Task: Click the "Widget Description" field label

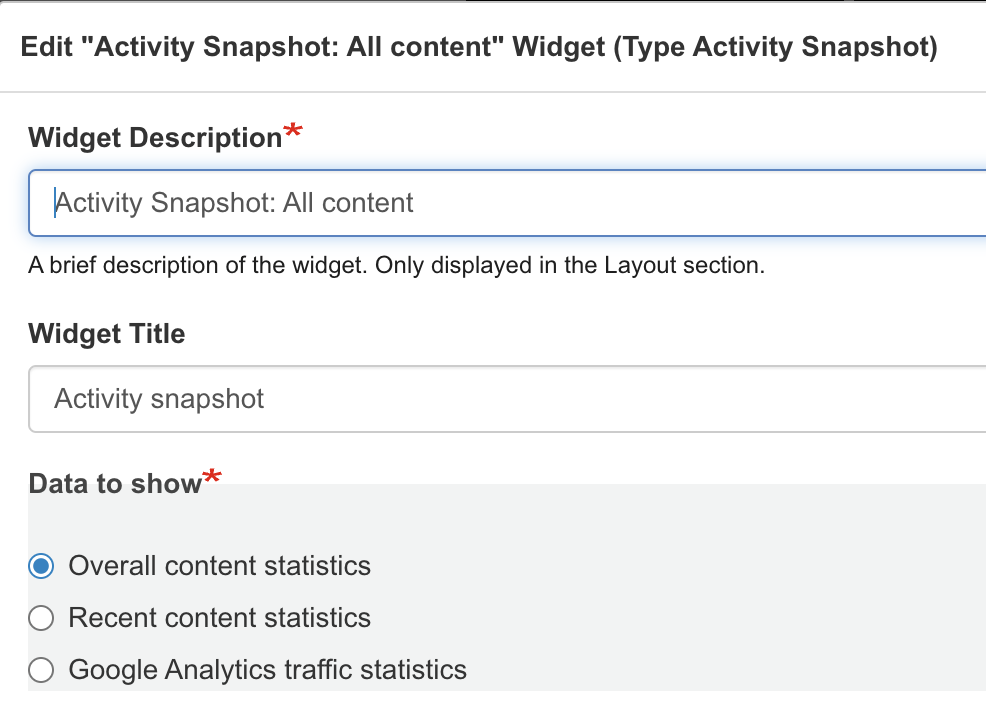Action: coord(155,138)
